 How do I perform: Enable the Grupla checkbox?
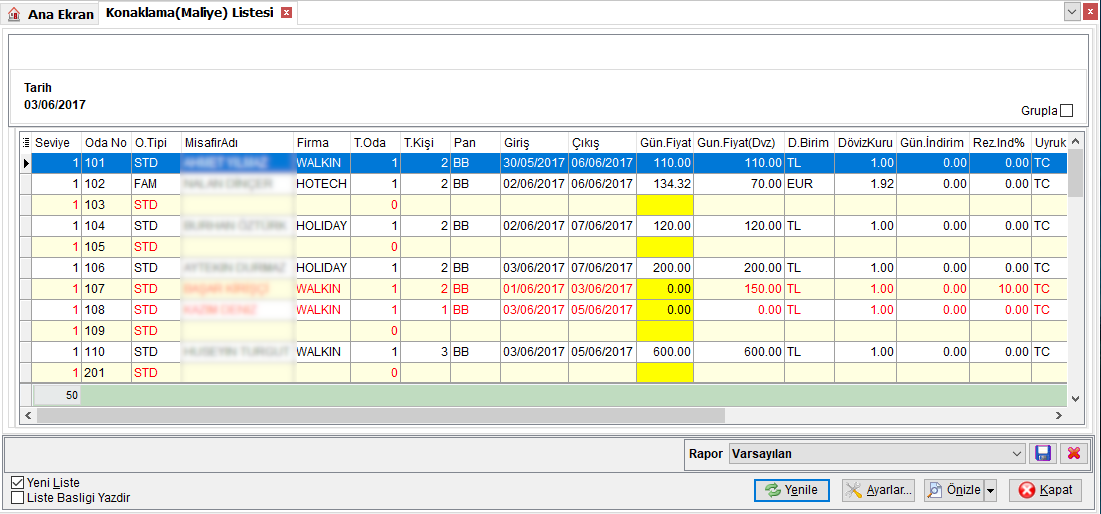click(x=1067, y=111)
